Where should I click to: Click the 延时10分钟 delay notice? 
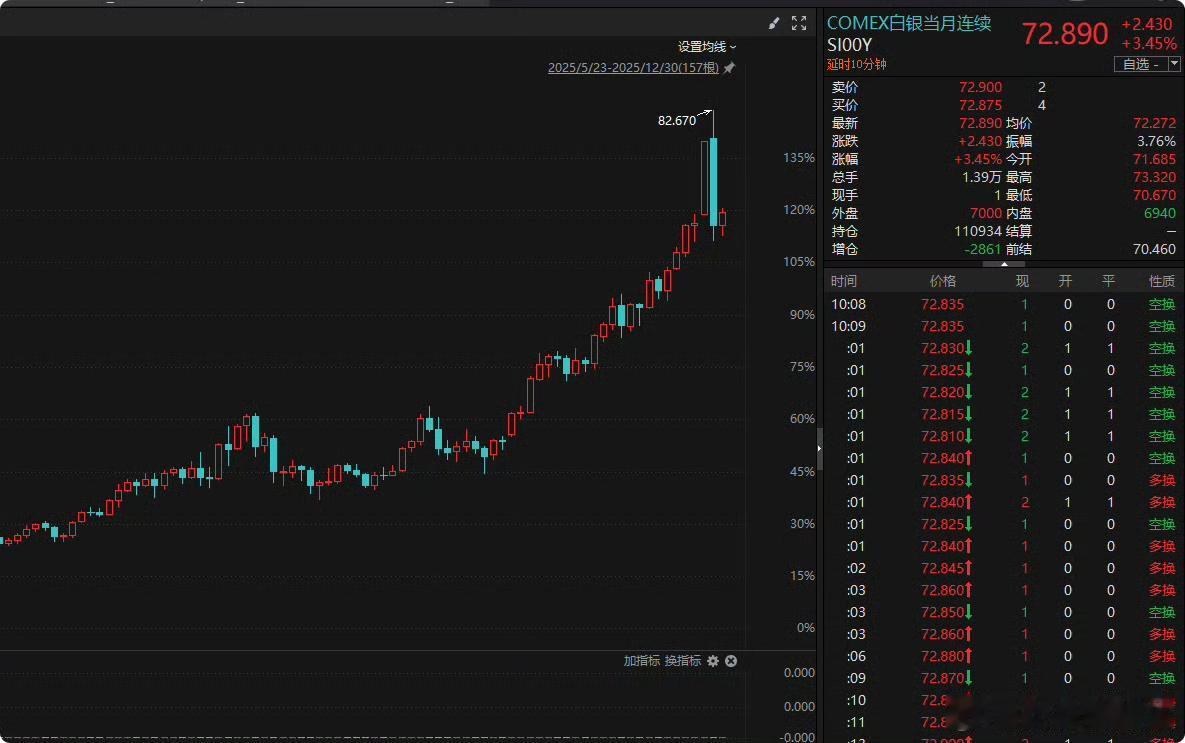856,64
